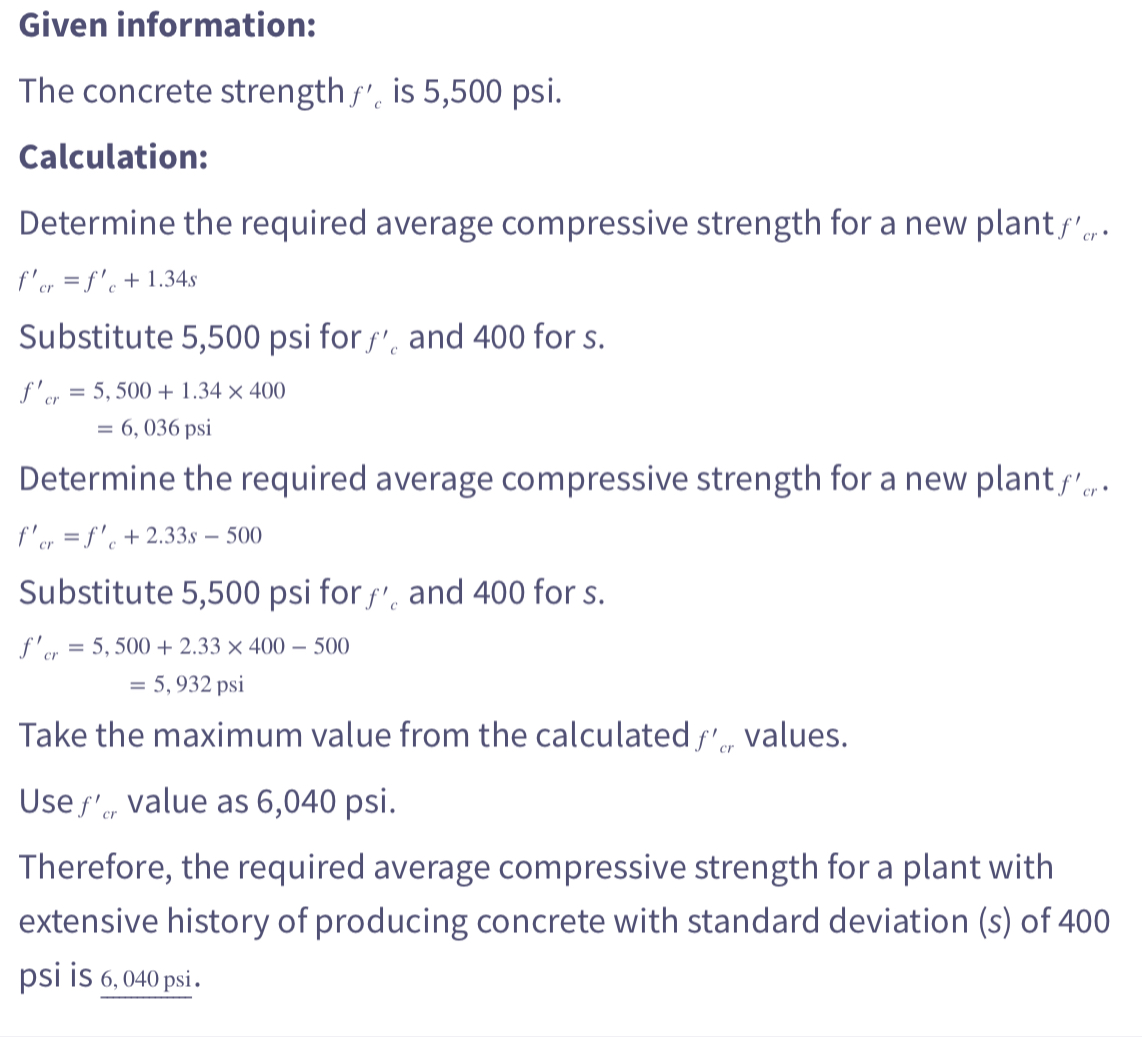Screen dimensions: 1142x1037
Task: Click the result "= 6,036 psi"
Action: click(x=153, y=429)
